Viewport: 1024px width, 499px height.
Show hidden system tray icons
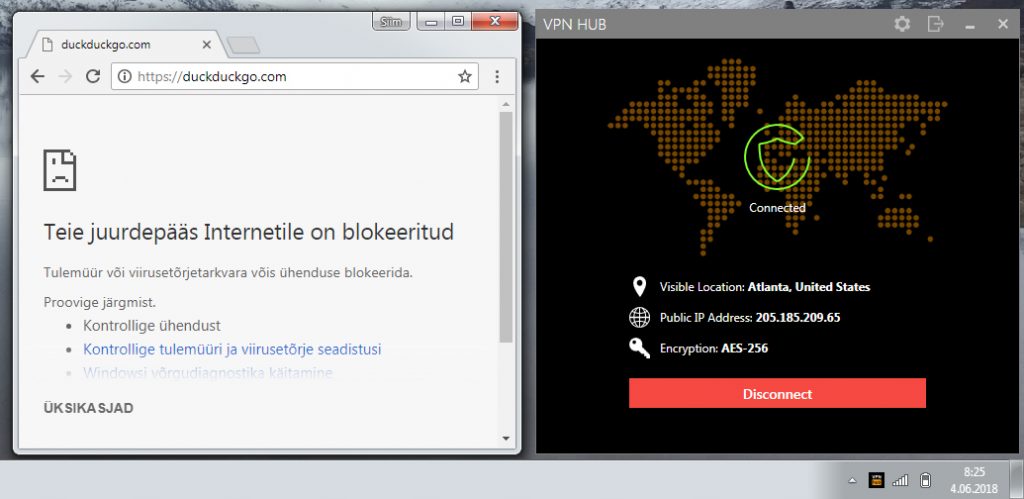tap(852, 481)
